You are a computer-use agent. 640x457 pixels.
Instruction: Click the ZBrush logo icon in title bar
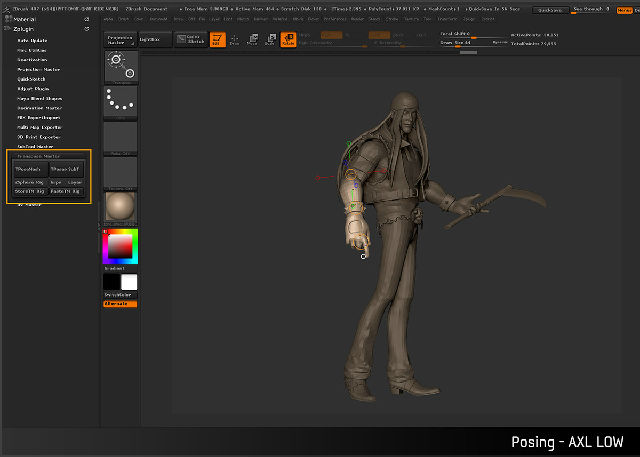pos(6,8)
